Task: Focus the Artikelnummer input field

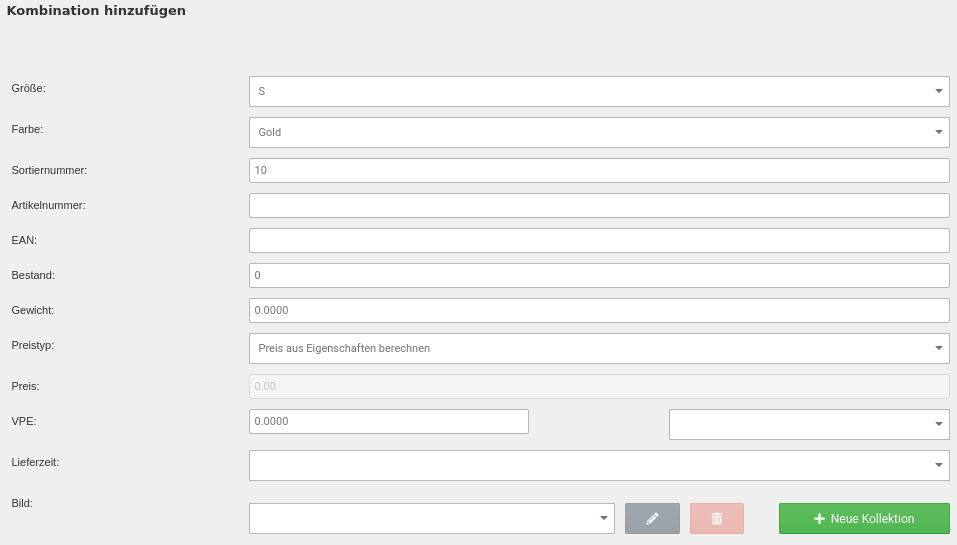Action: (x=598, y=205)
